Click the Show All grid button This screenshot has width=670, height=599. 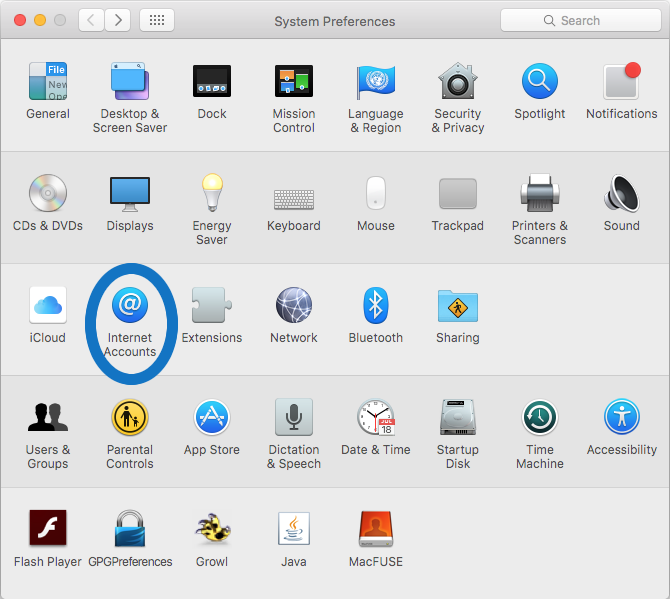click(x=157, y=20)
